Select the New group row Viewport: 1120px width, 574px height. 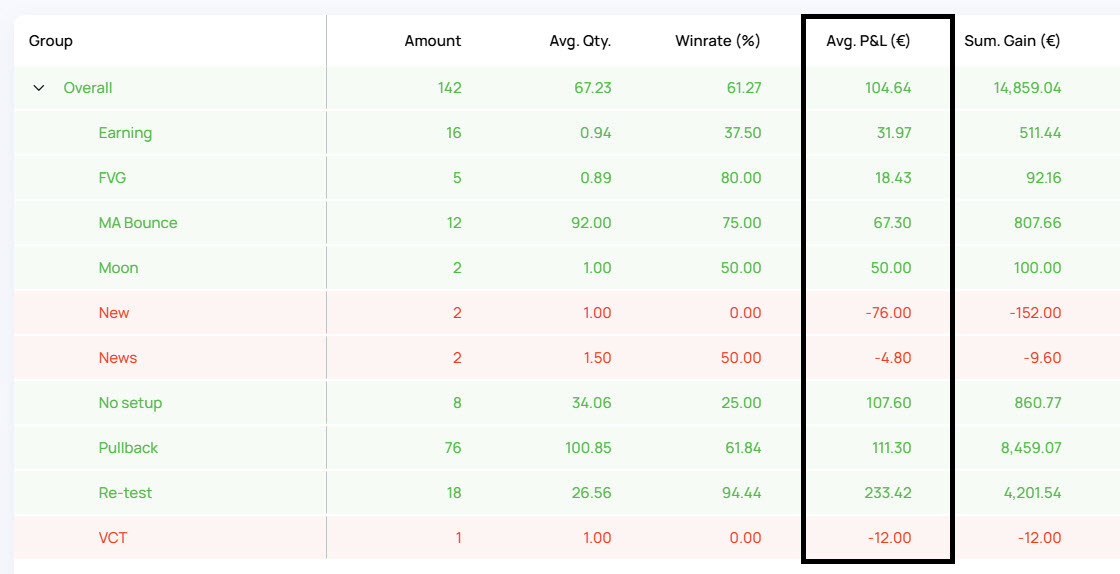567,313
